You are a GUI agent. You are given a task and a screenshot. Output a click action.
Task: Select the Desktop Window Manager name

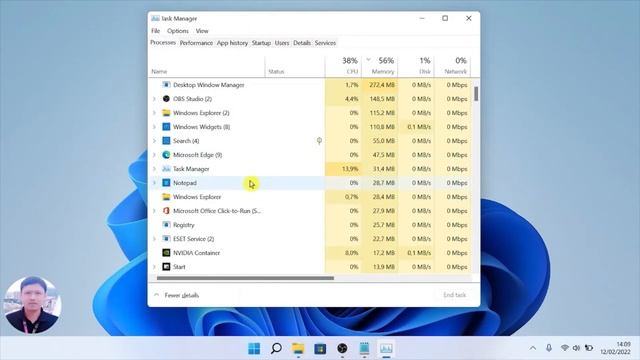point(209,85)
